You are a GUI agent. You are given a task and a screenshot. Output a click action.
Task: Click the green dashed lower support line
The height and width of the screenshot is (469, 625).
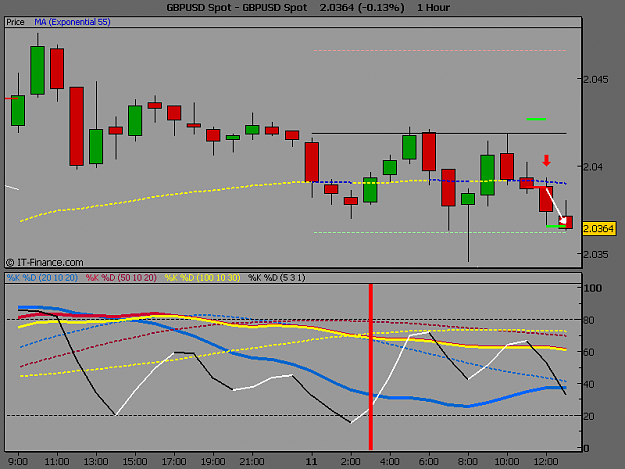pyautogui.click(x=440, y=232)
